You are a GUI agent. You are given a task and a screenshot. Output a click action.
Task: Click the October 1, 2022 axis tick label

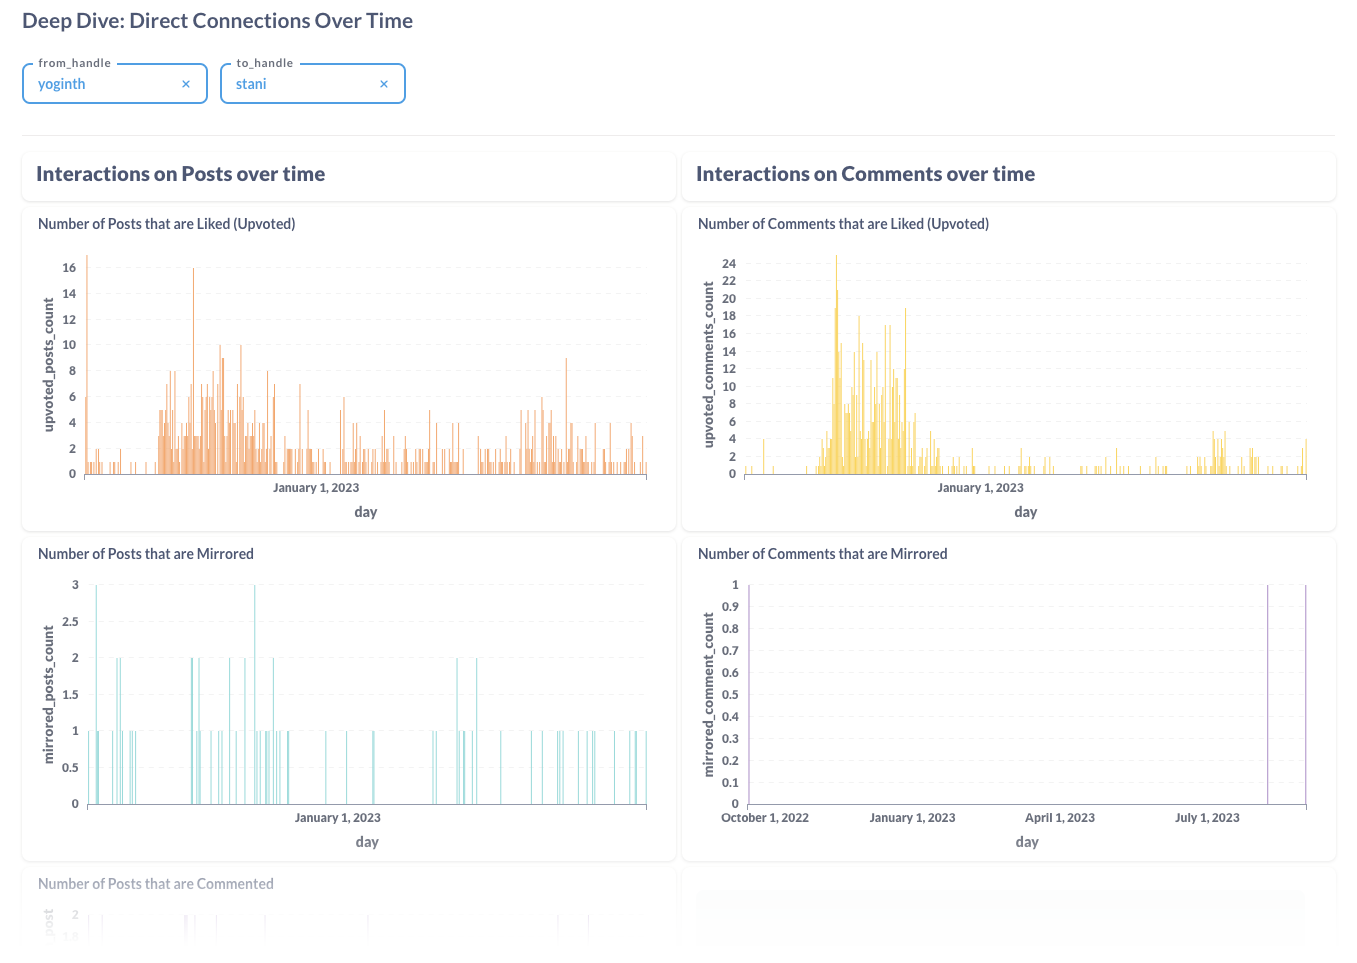point(765,818)
